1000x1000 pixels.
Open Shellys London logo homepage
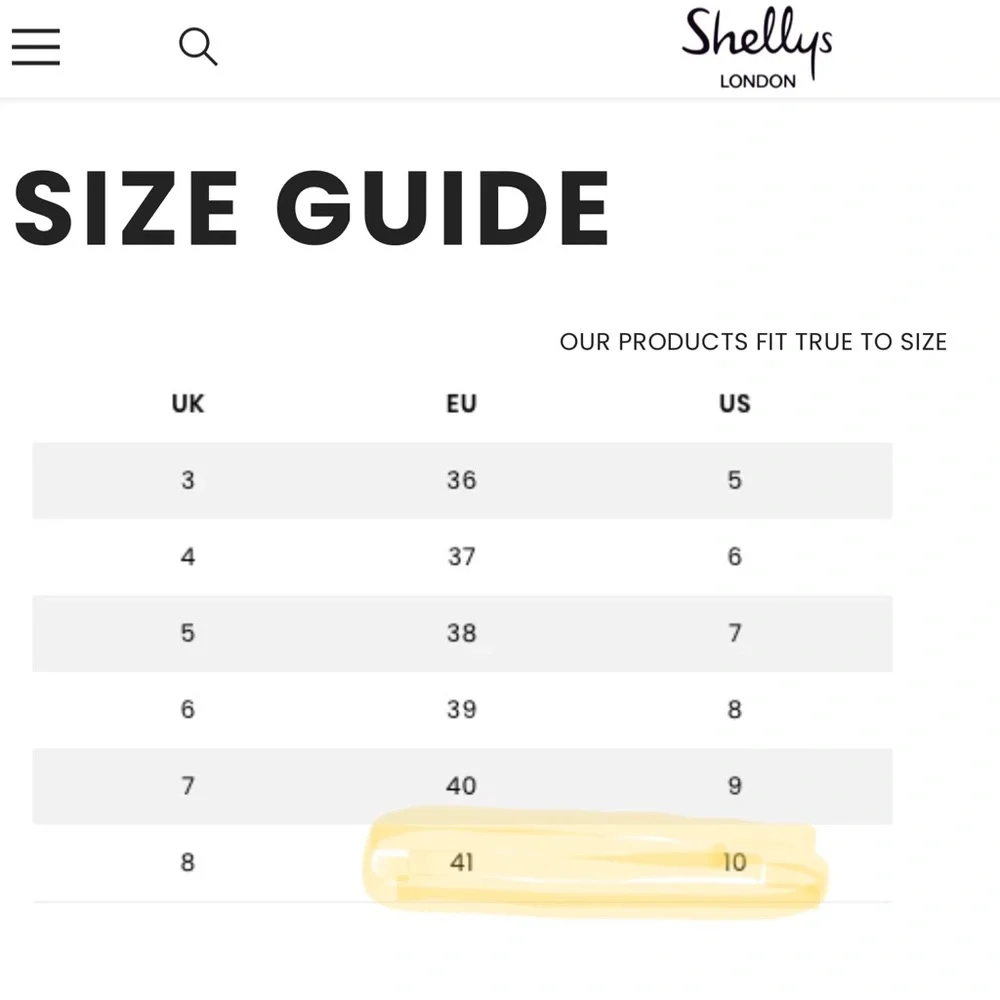757,48
